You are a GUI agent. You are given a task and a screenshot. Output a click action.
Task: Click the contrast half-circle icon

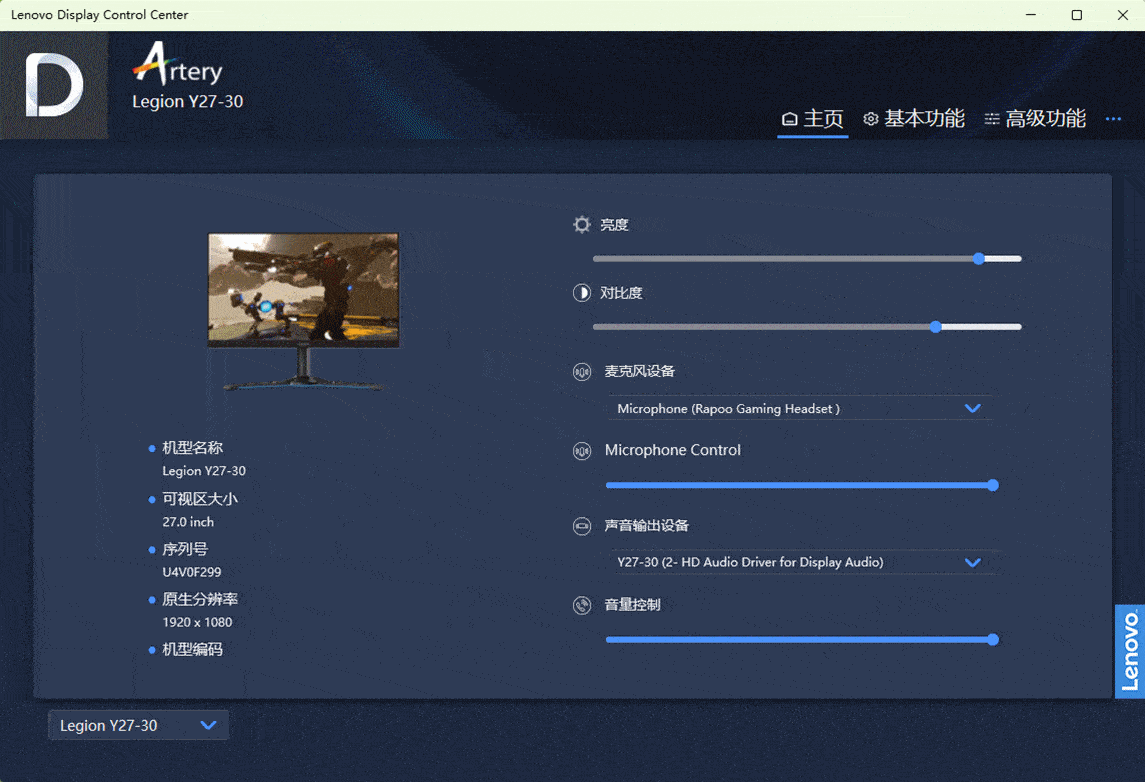(x=581, y=293)
